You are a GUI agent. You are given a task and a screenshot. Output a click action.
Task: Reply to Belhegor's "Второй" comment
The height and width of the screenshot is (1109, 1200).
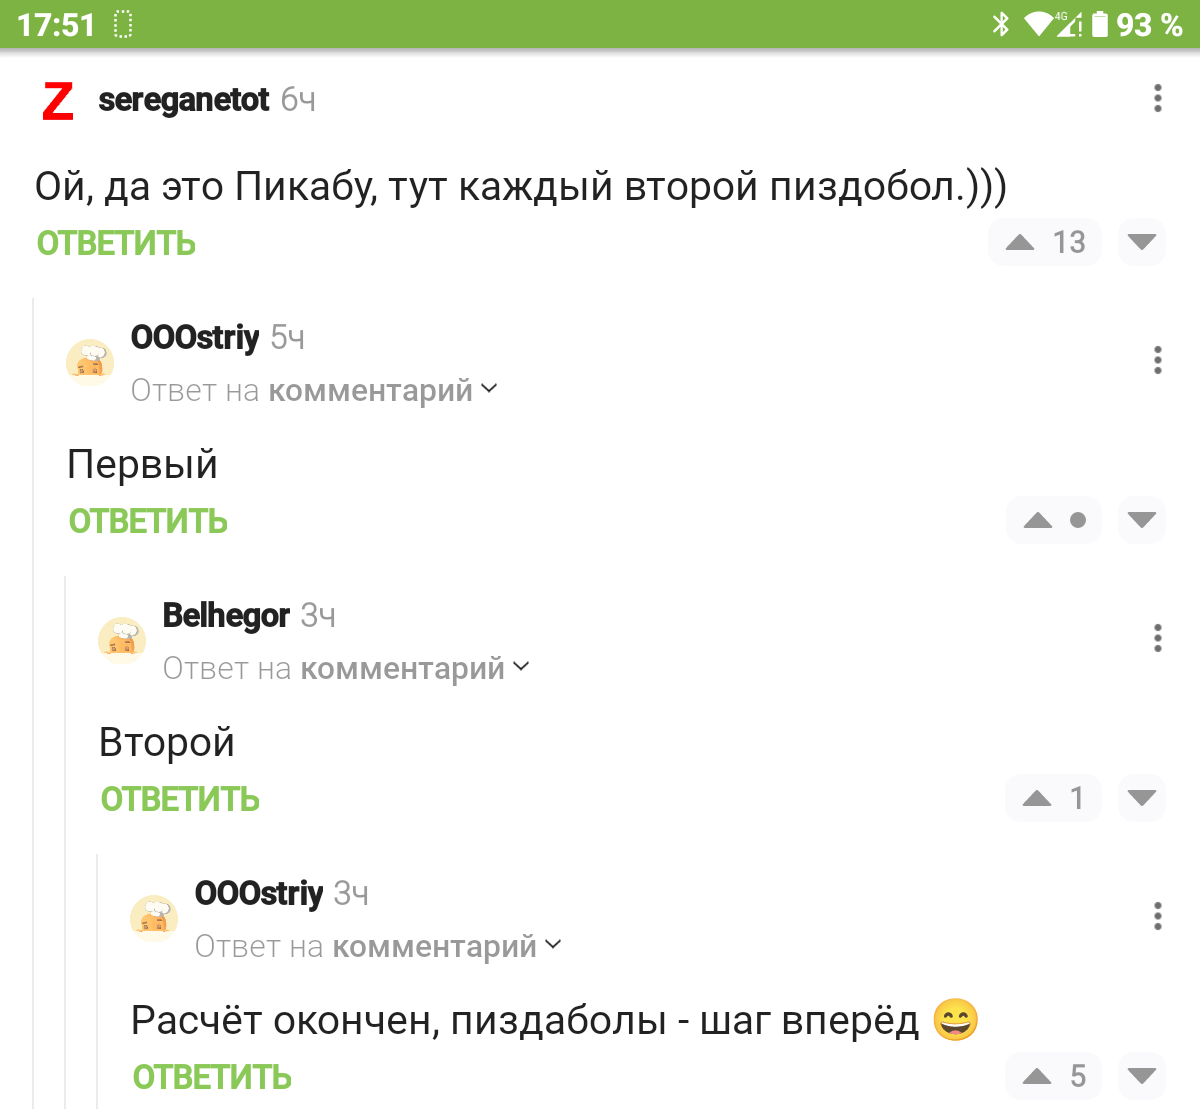point(180,799)
